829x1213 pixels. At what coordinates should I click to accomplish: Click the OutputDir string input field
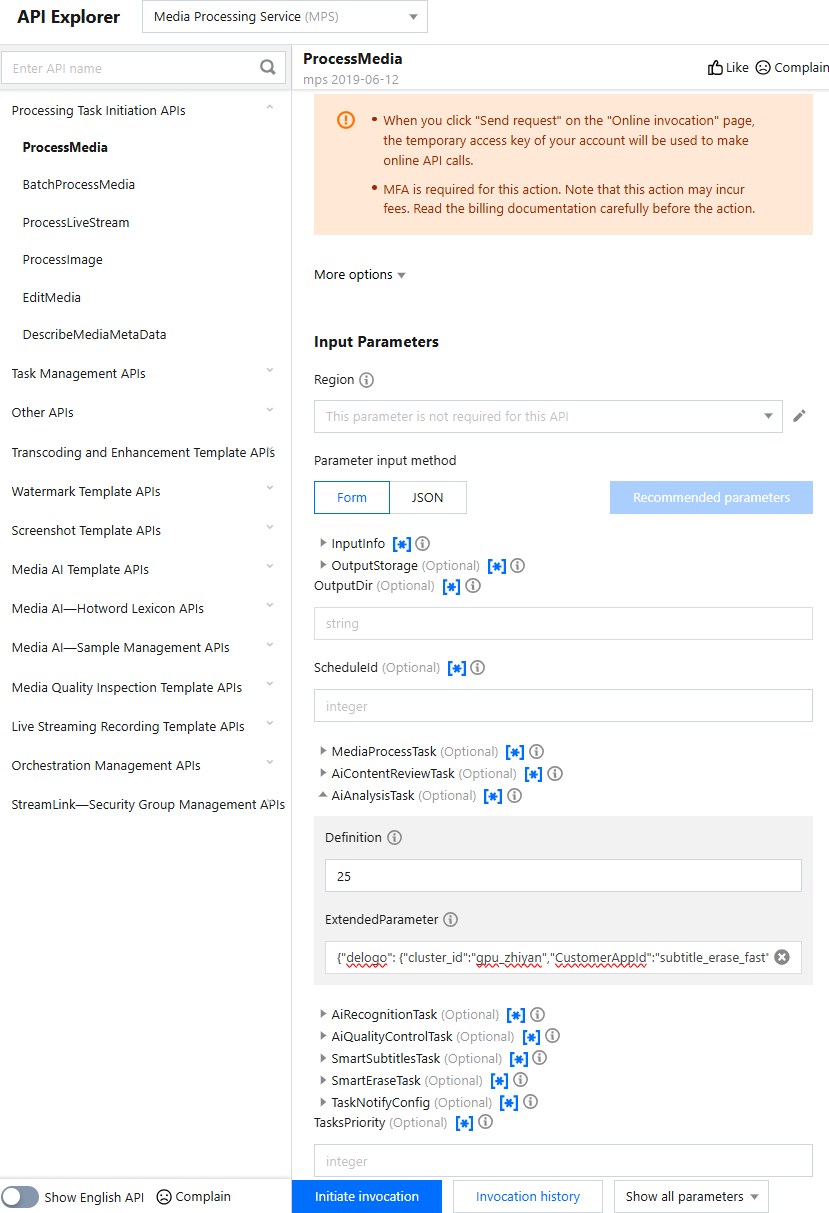pos(563,623)
